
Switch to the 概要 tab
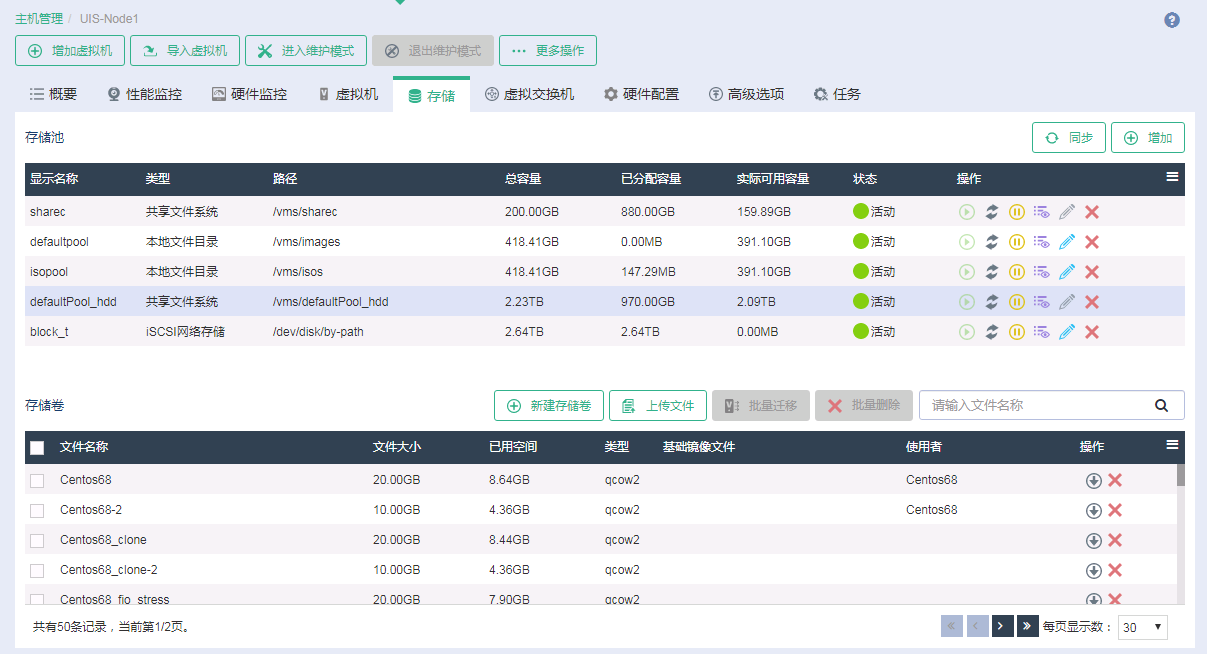[x=53, y=94]
